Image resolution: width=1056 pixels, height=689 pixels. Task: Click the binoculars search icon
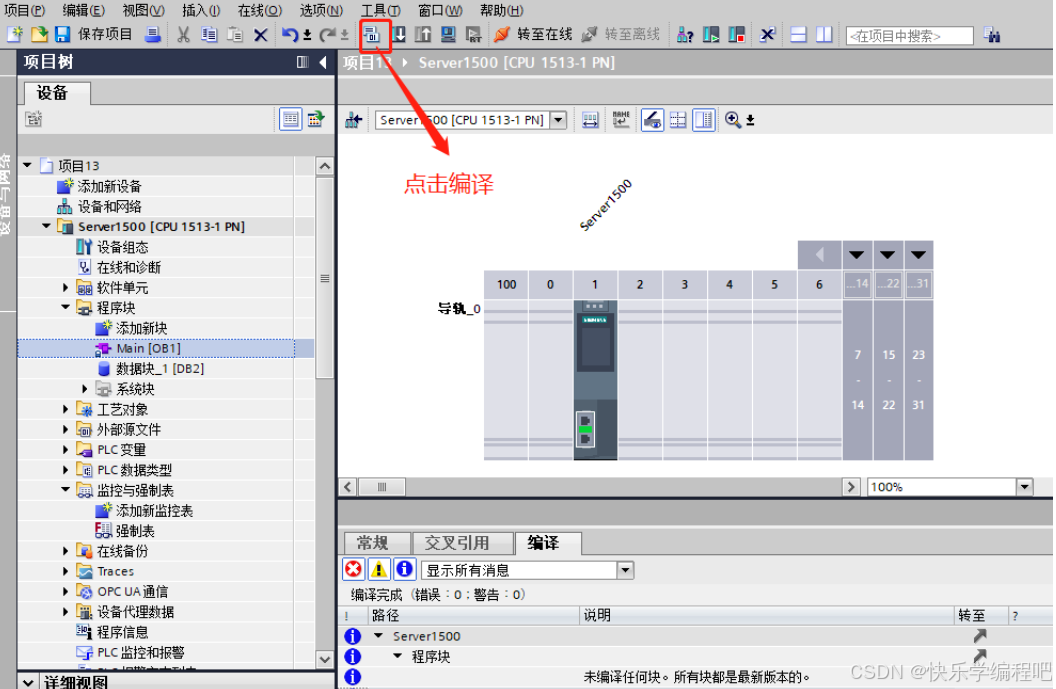[x=991, y=34]
